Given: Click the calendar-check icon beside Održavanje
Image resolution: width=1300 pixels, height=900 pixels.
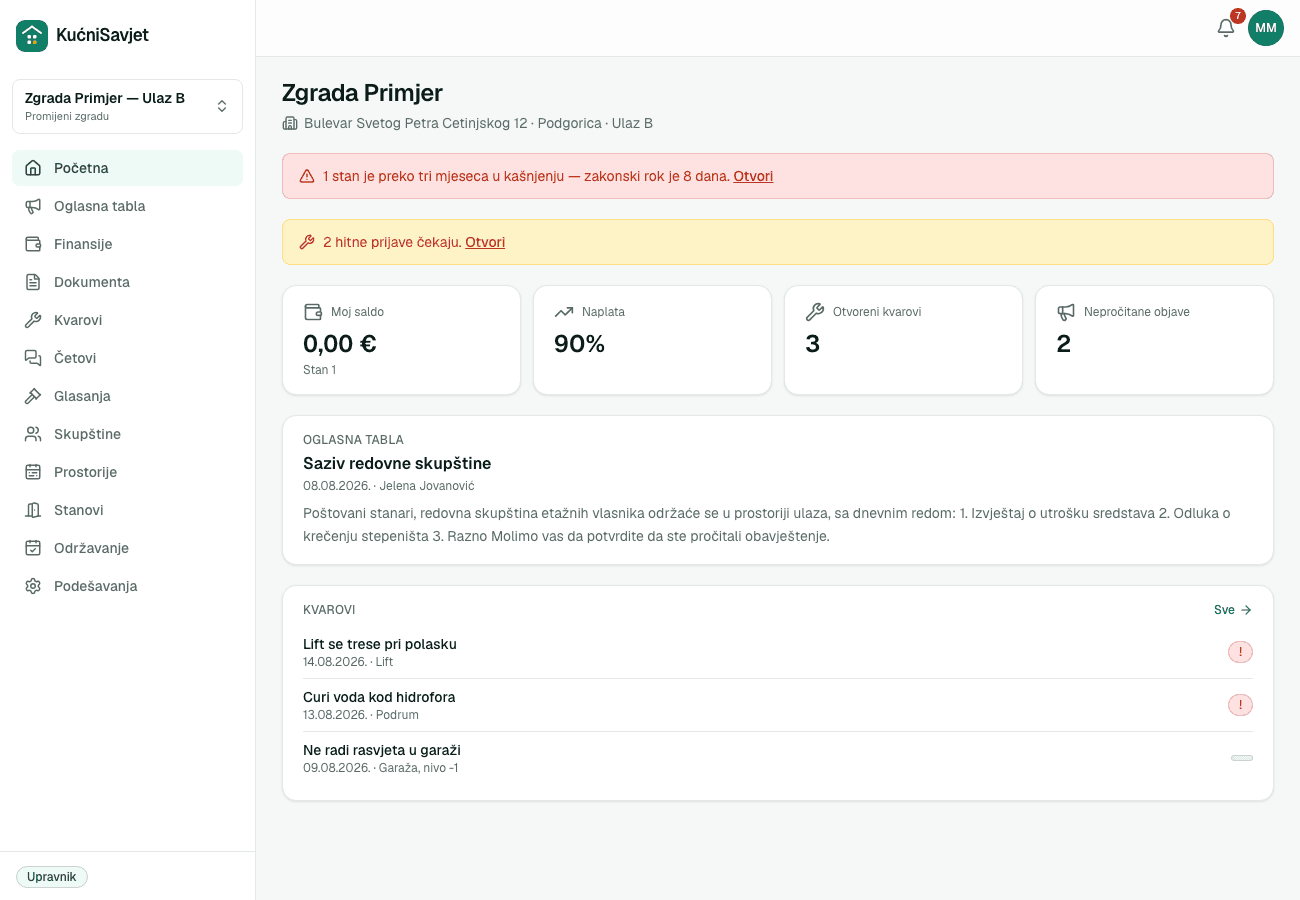Looking at the screenshot, I should [x=33, y=548].
